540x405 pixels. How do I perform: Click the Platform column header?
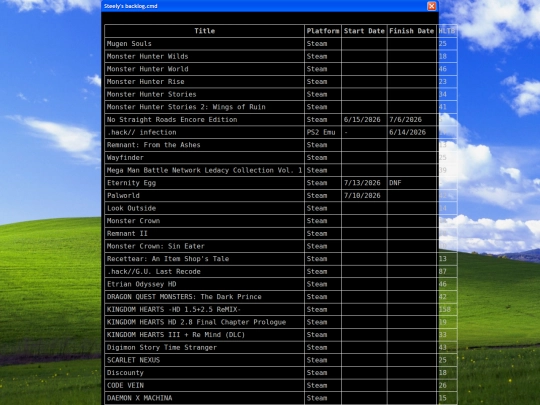(x=323, y=31)
